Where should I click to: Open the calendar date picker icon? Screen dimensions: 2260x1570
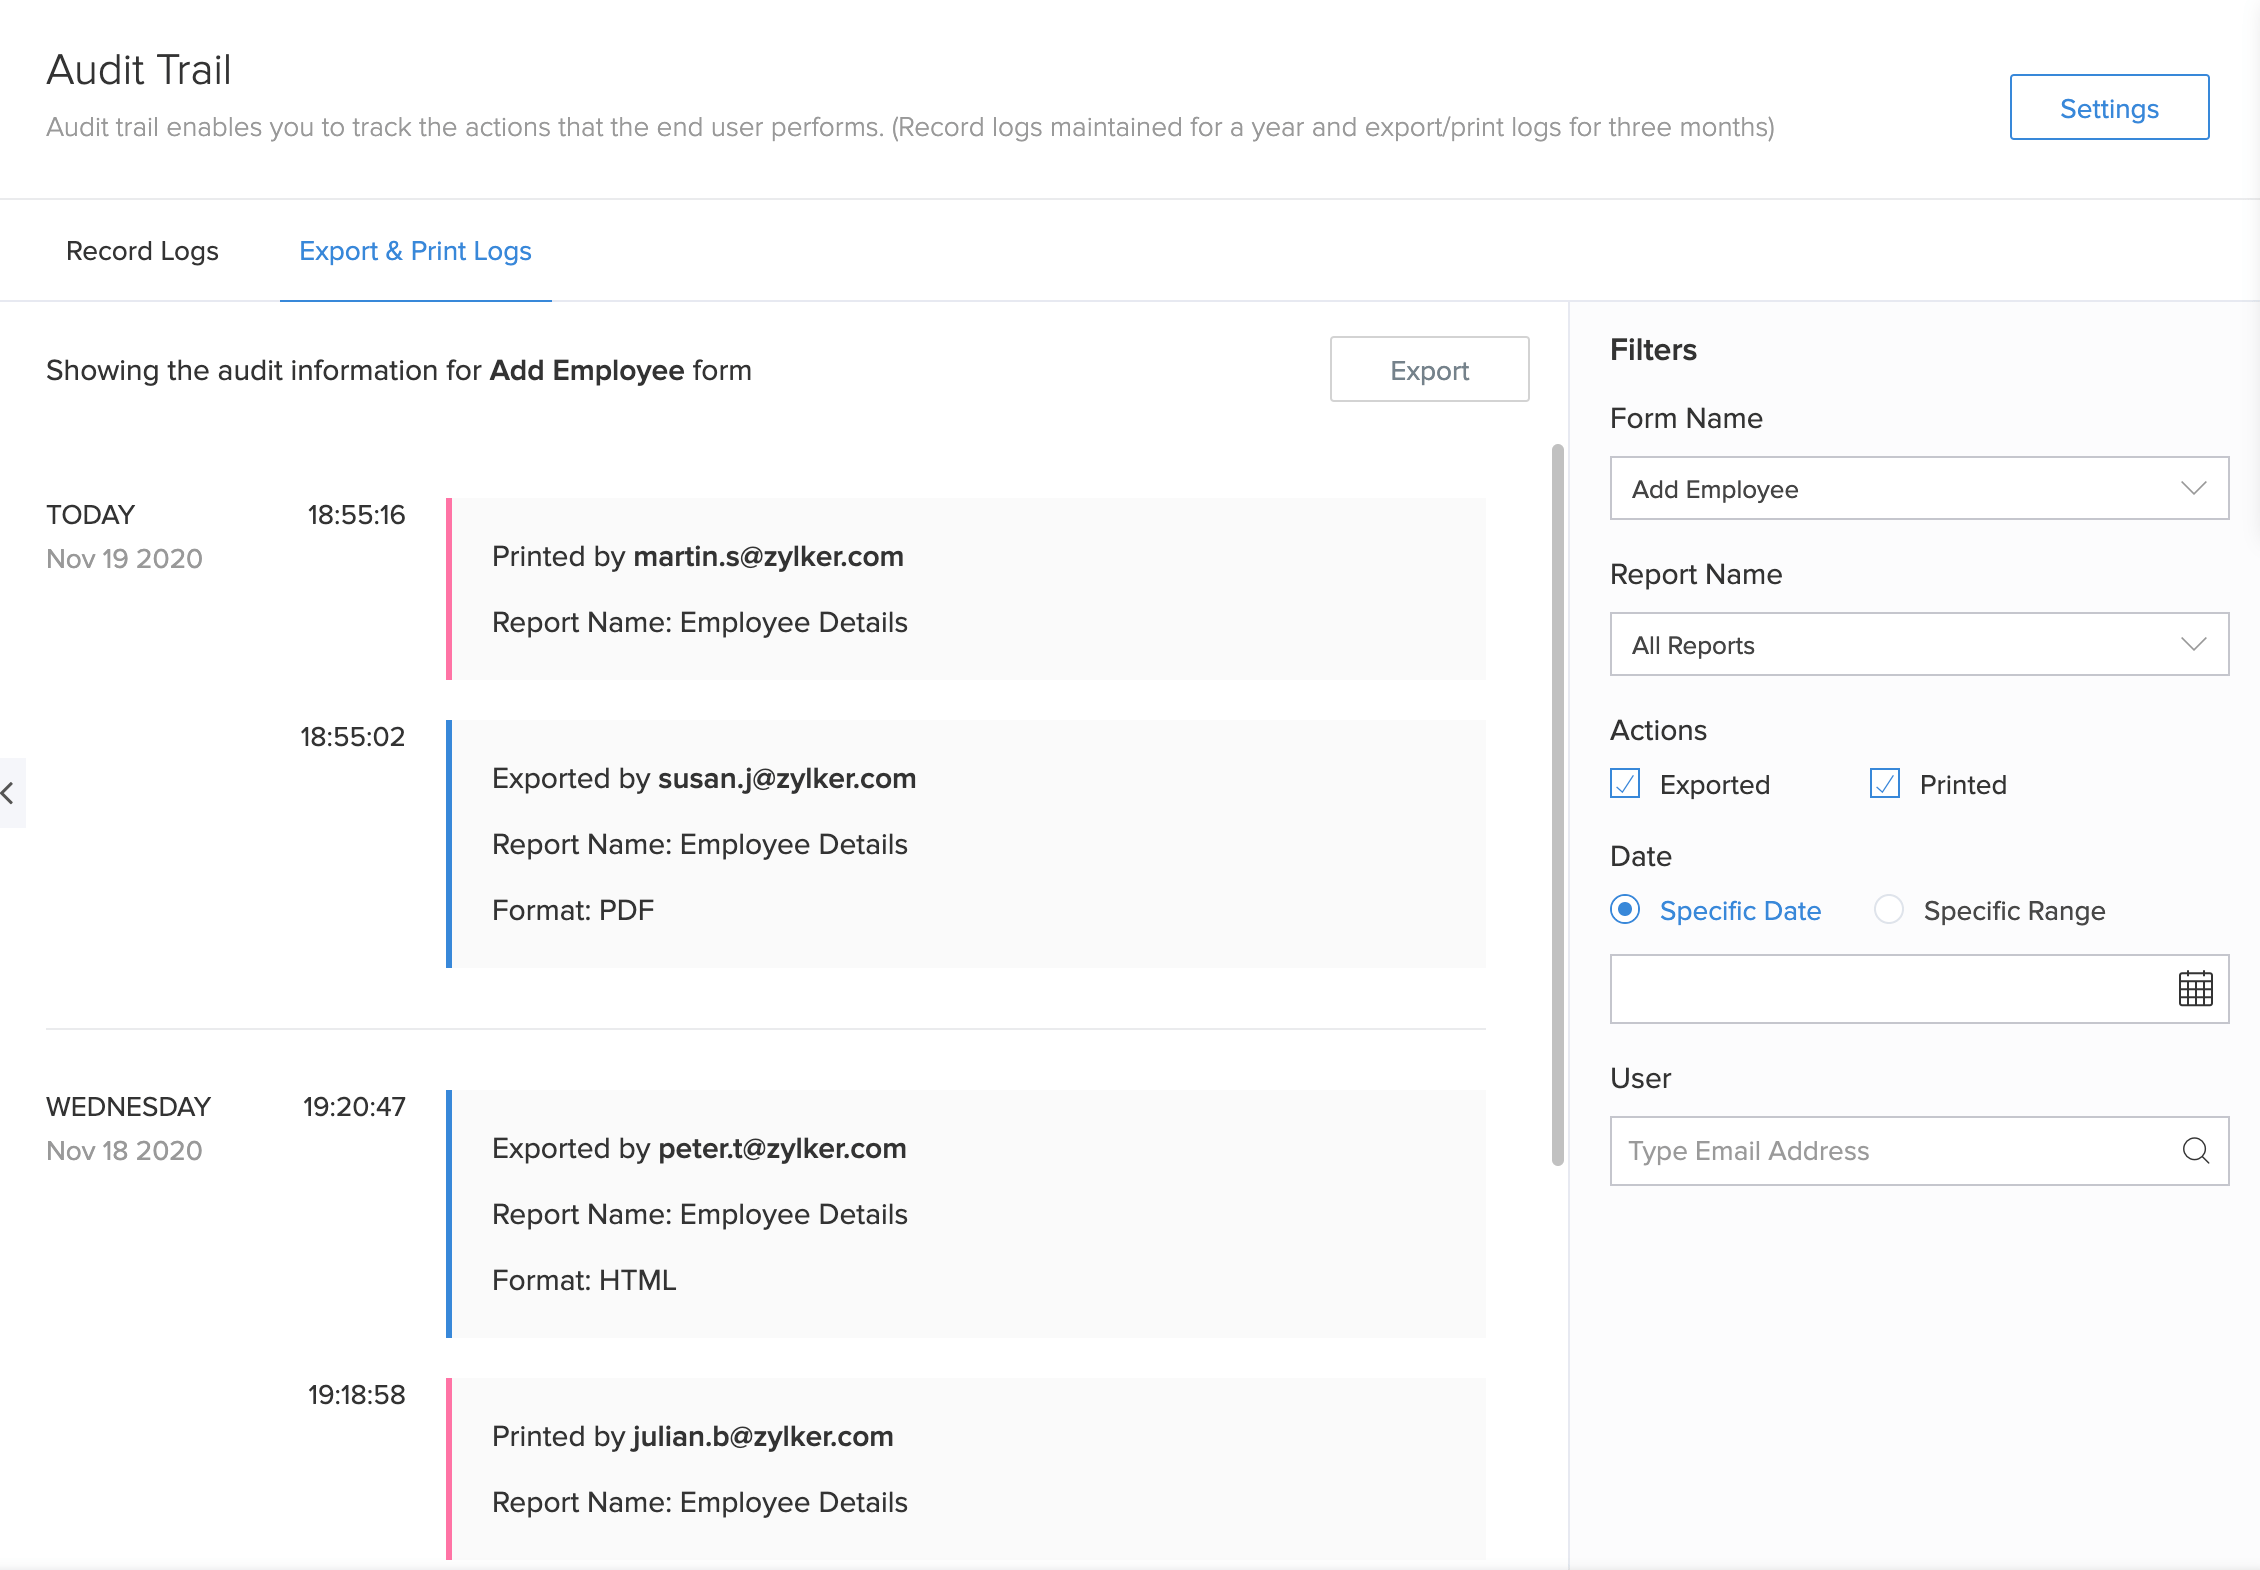pyautogui.click(x=2196, y=989)
